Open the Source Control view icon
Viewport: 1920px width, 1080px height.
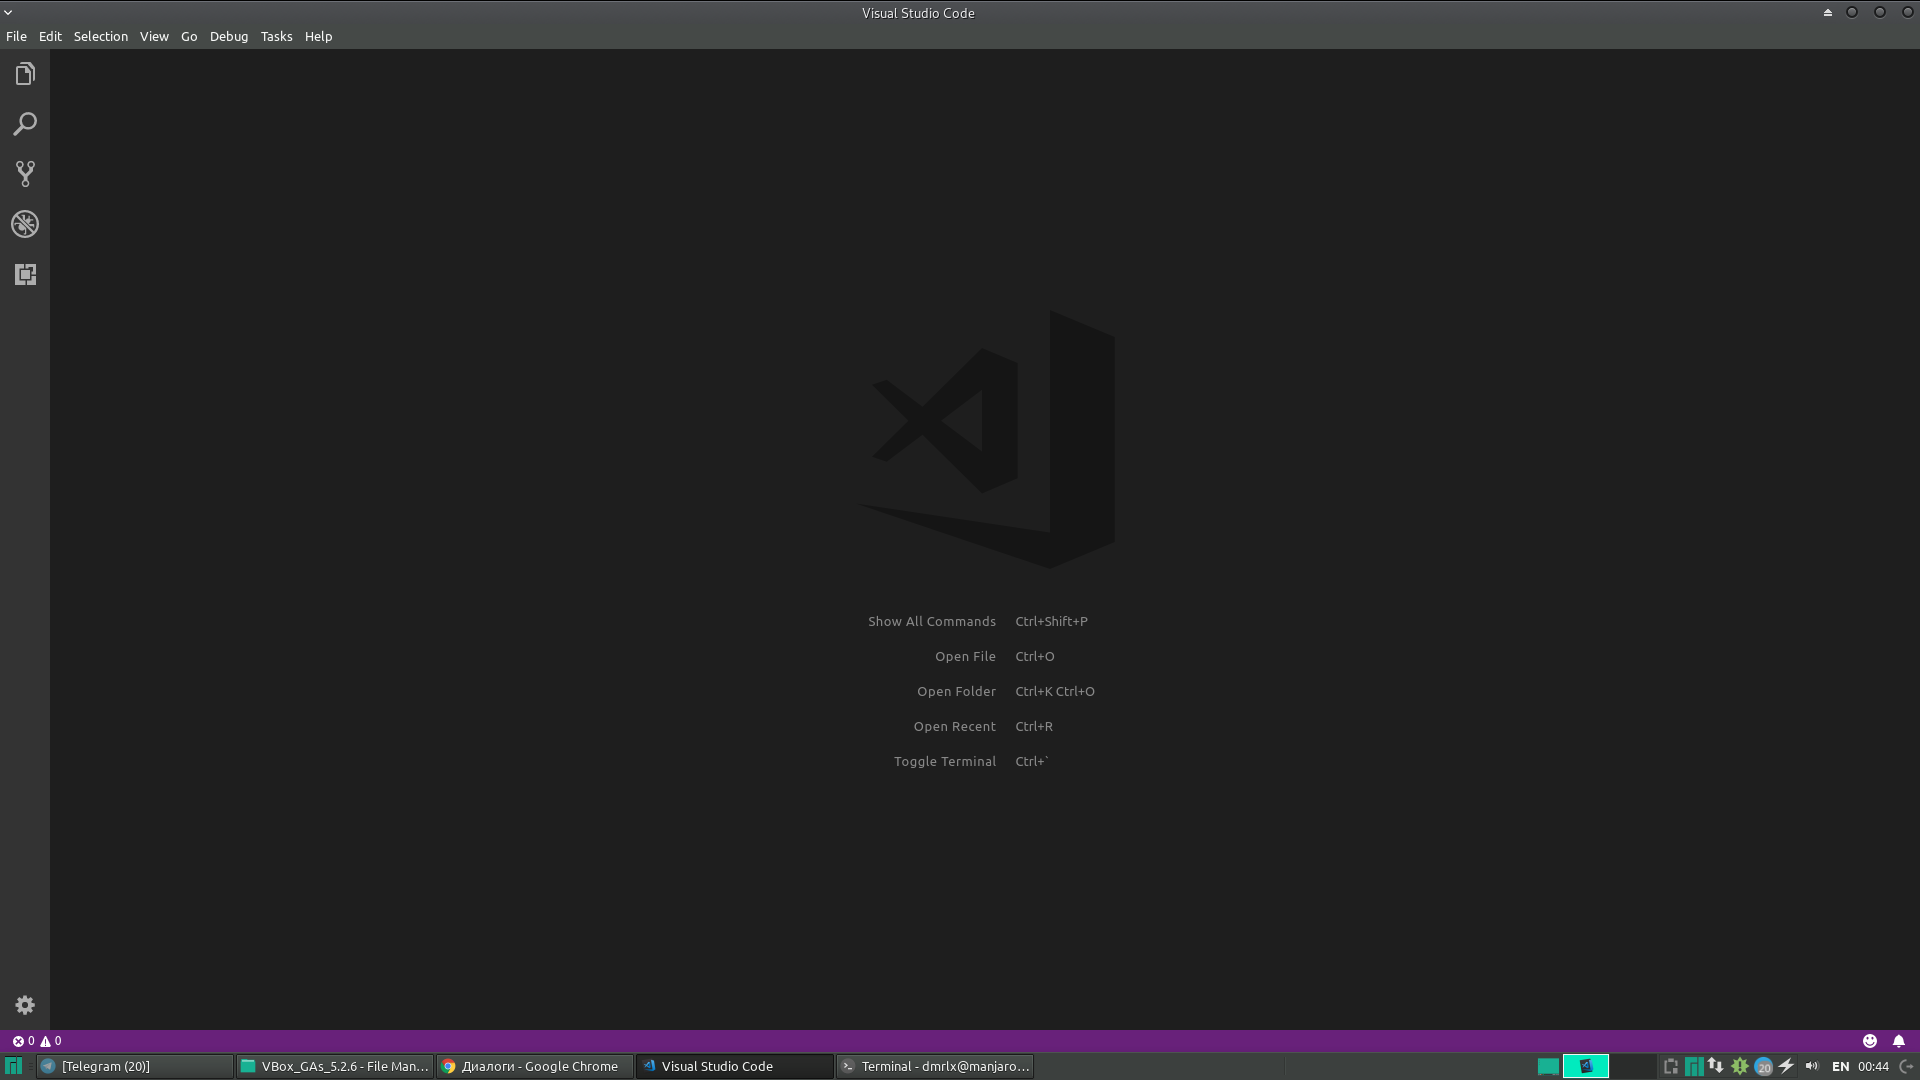(25, 174)
